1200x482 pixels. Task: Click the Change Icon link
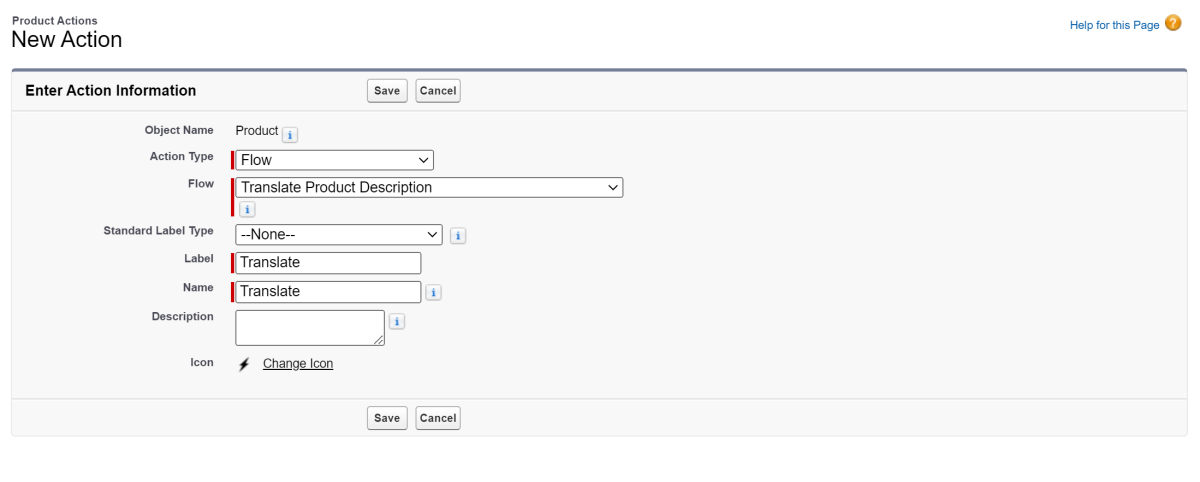pos(298,364)
